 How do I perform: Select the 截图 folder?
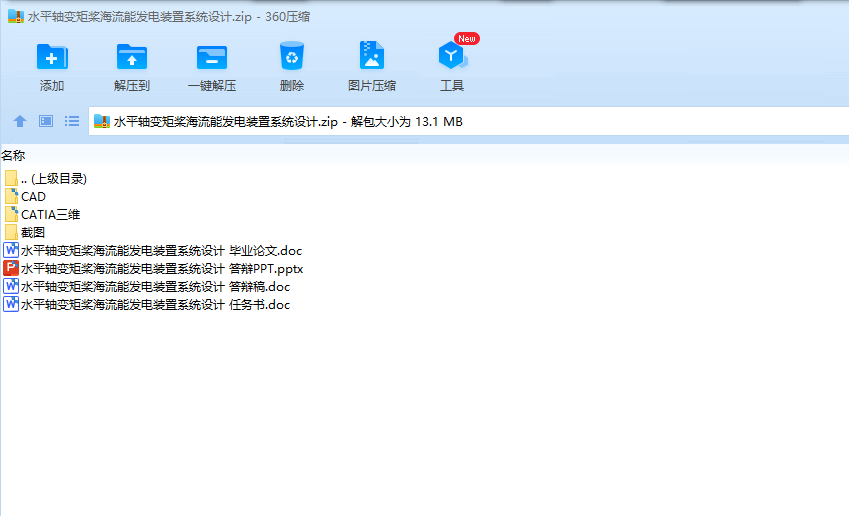tap(25, 232)
